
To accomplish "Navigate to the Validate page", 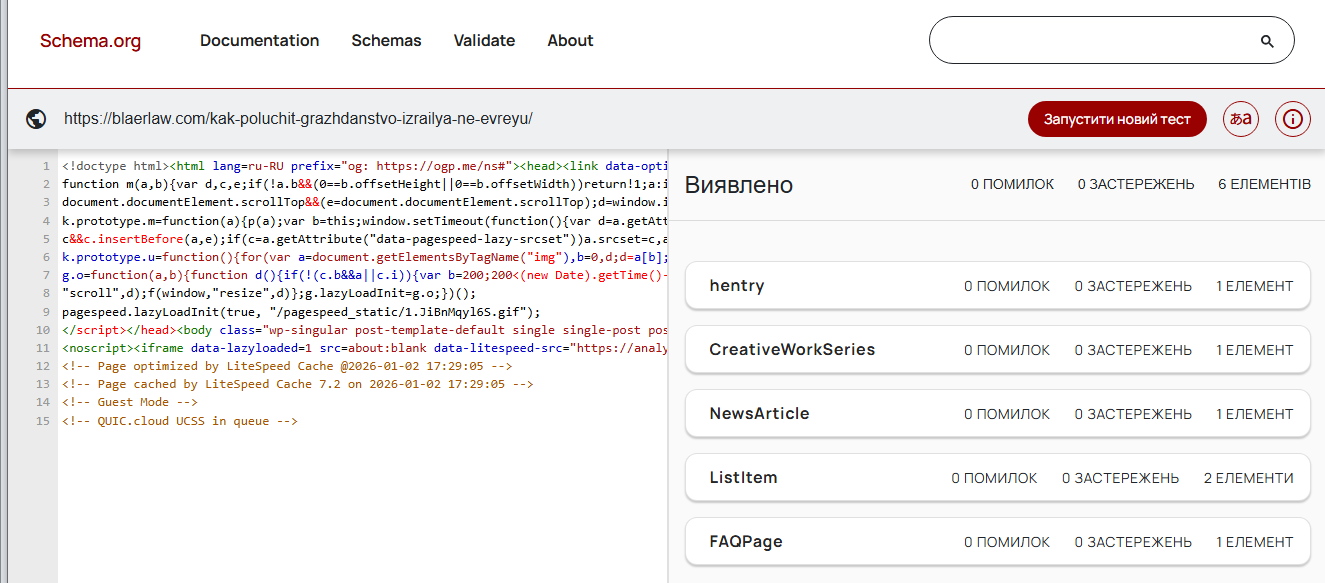I will pos(484,41).
